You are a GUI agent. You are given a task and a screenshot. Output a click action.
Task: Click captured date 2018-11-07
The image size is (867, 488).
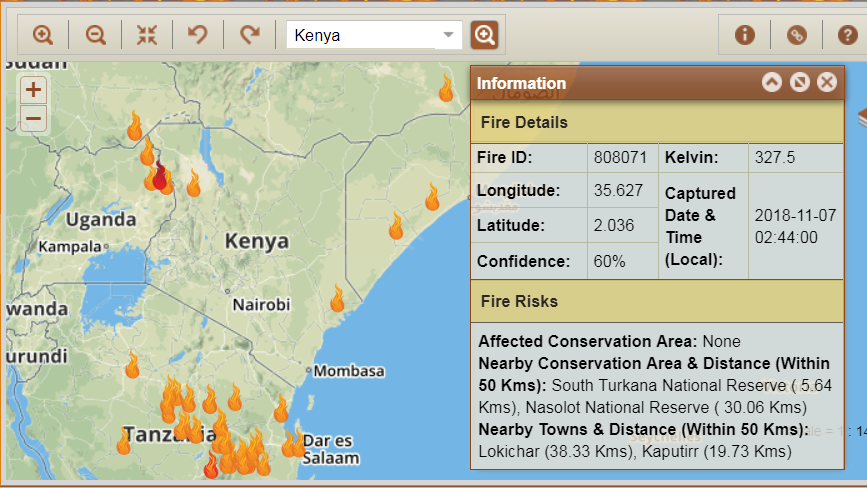pyautogui.click(x=795, y=215)
